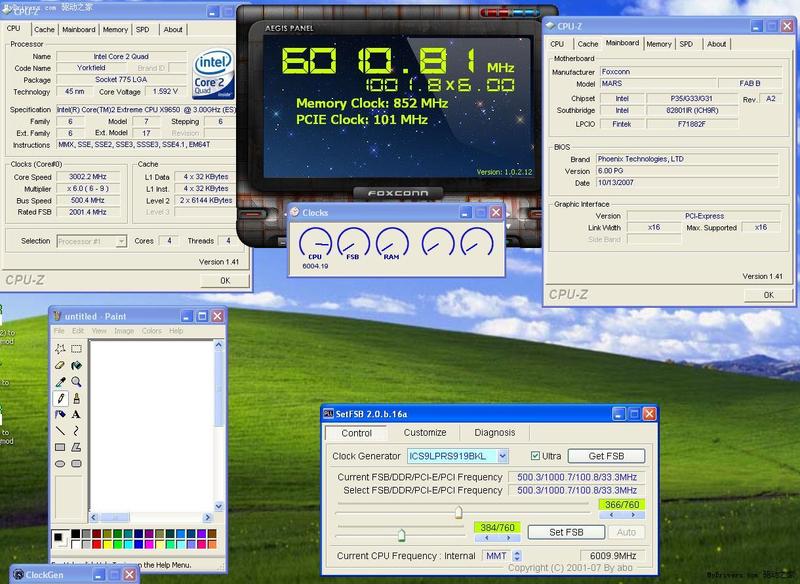Open the Colors menu in Paint
800x584 pixels.
tap(152, 331)
